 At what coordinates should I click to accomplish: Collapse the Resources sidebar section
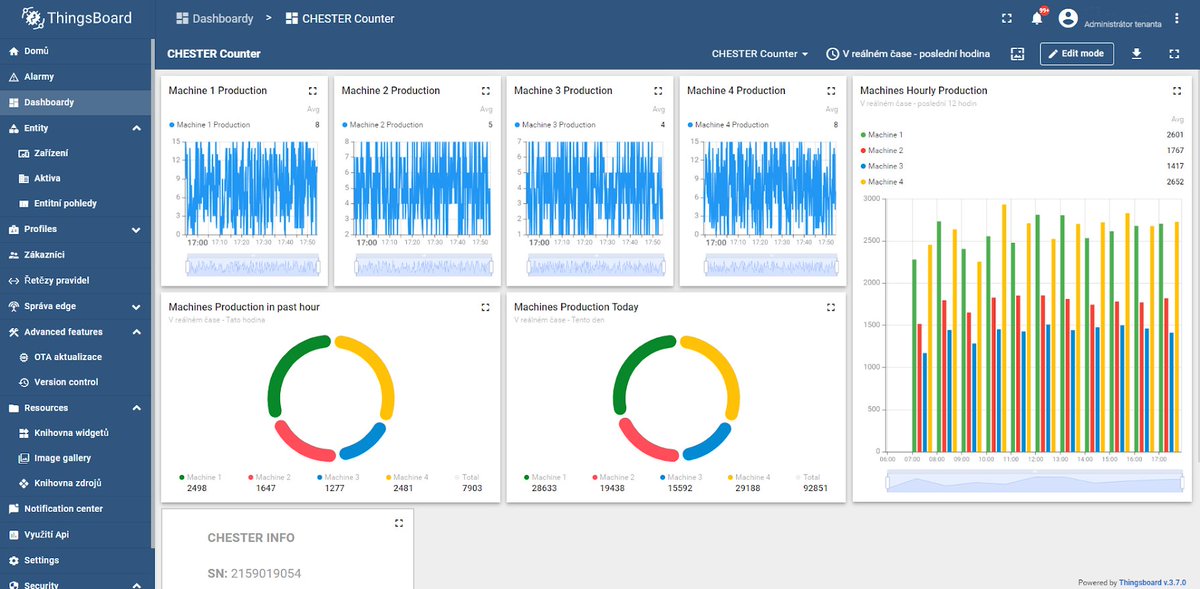coord(136,408)
